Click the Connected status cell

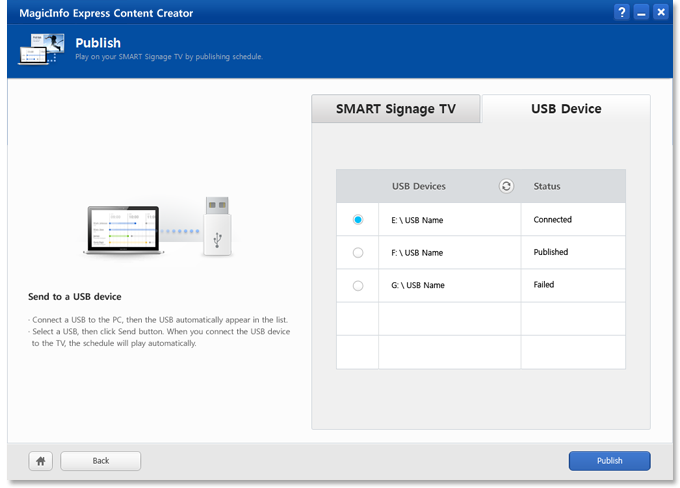point(573,219)
